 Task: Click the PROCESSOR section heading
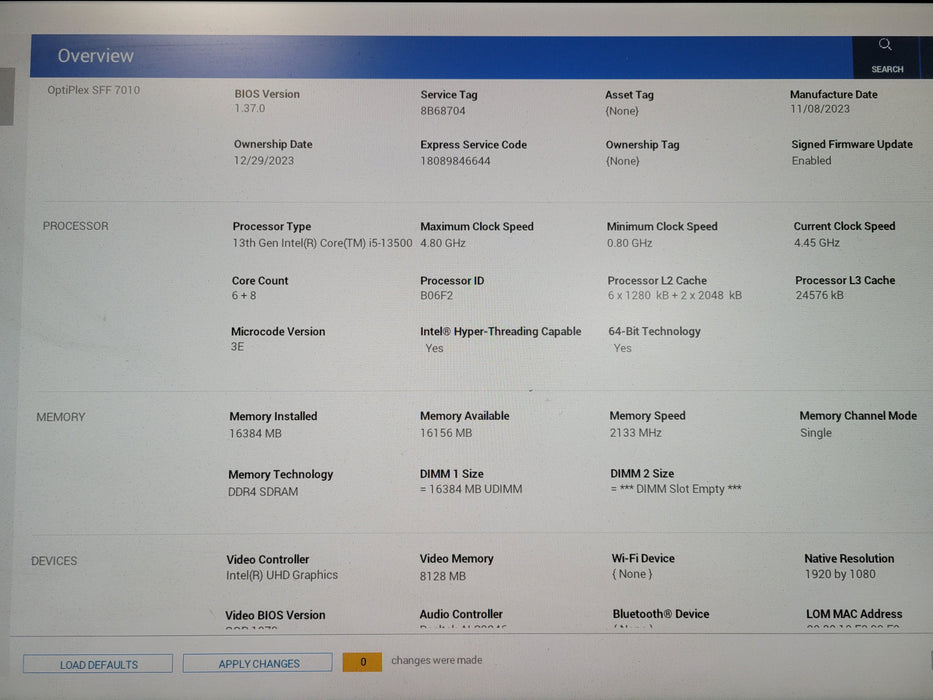[x=76, y=226]
